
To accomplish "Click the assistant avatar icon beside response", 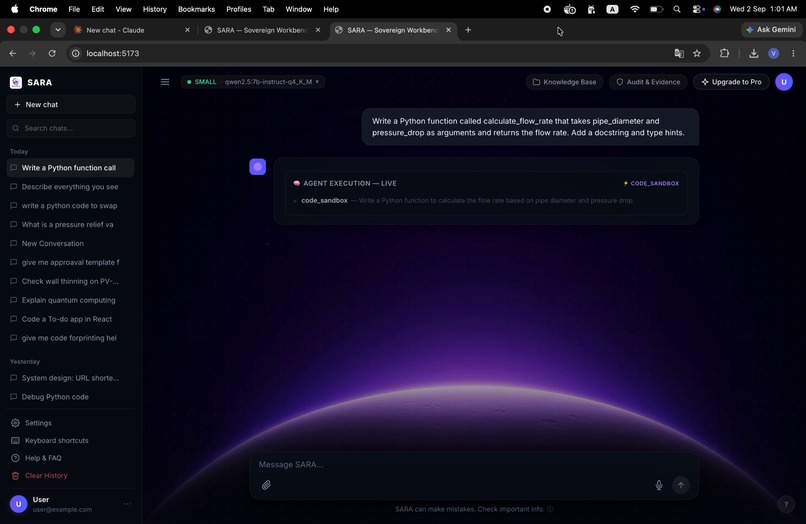I will coord(258,167).
